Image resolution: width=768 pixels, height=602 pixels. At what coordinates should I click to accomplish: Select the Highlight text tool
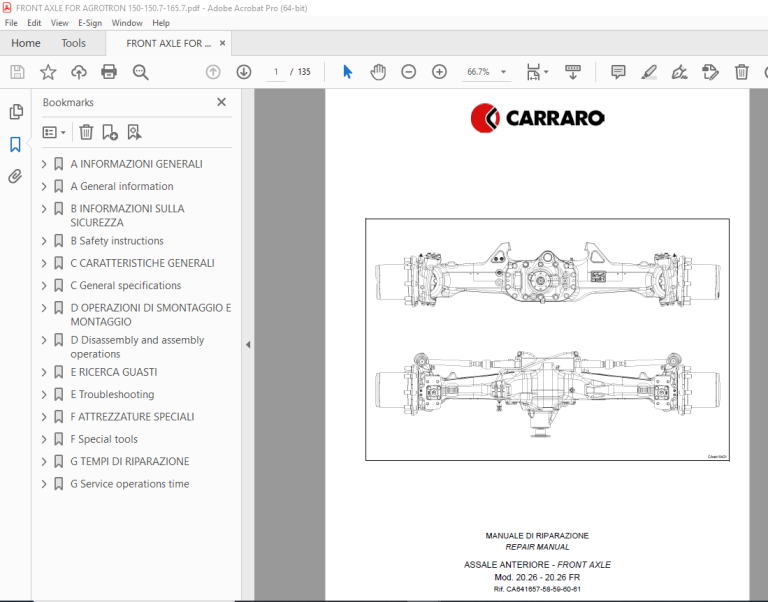[x=649, y=72]
